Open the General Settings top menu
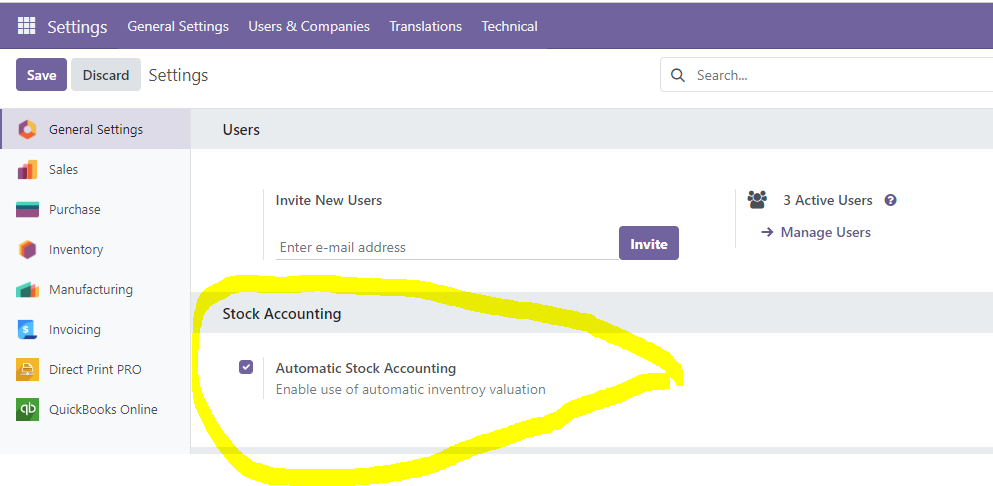This screenshot has width=993, height=486. pos(178,26)
